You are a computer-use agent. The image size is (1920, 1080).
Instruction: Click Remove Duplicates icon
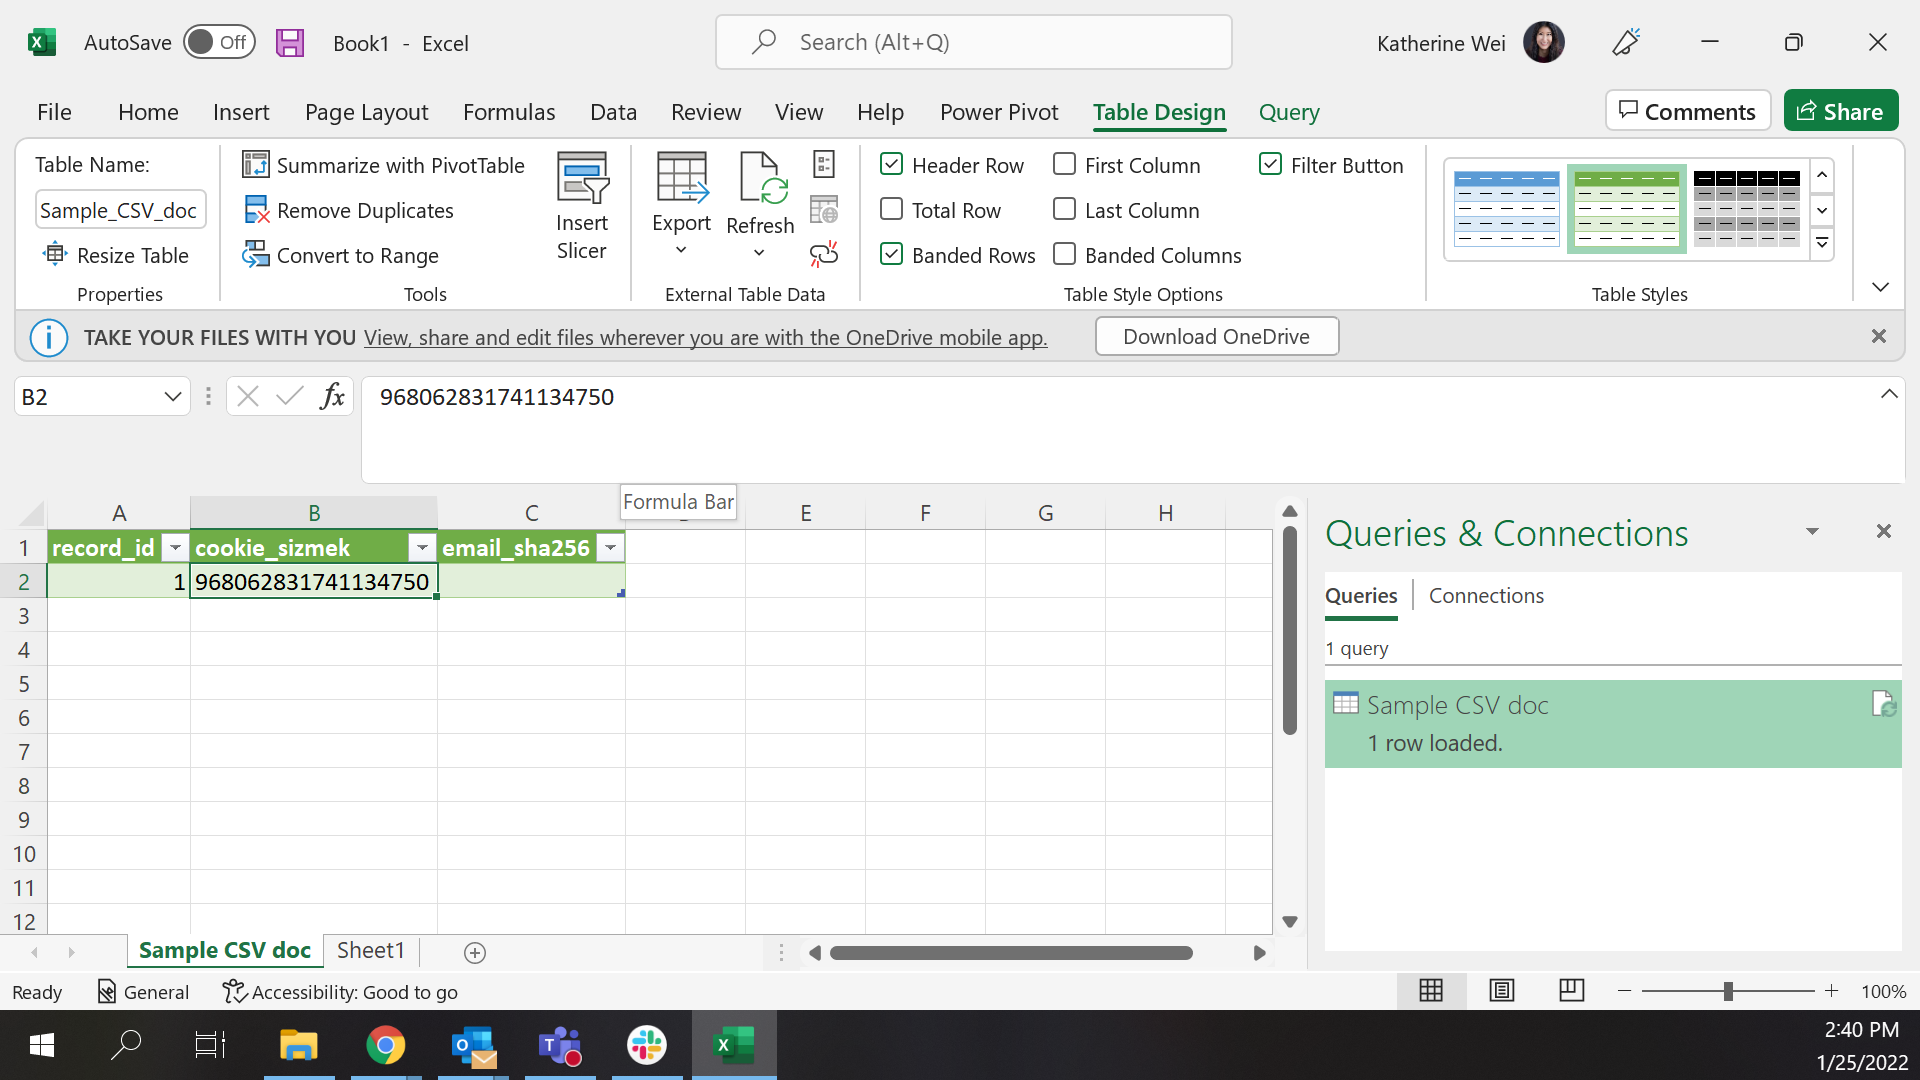[256, 210]
